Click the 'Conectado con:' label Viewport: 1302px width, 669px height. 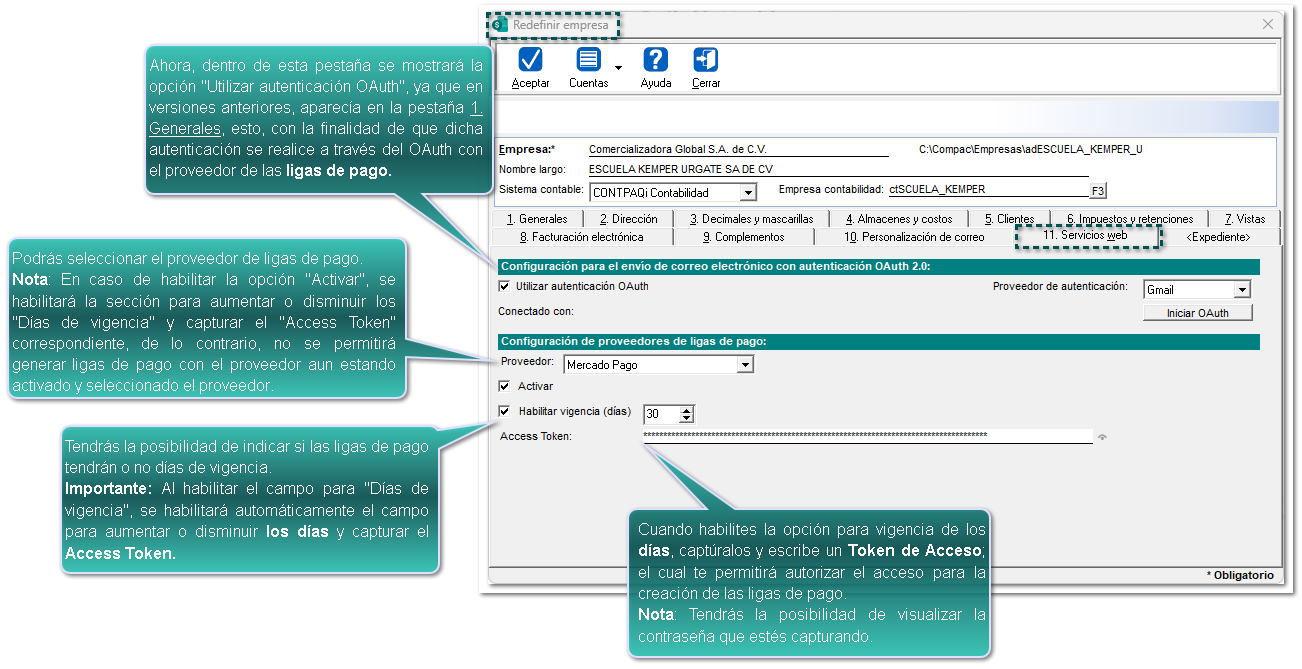[x=536, y=311]
